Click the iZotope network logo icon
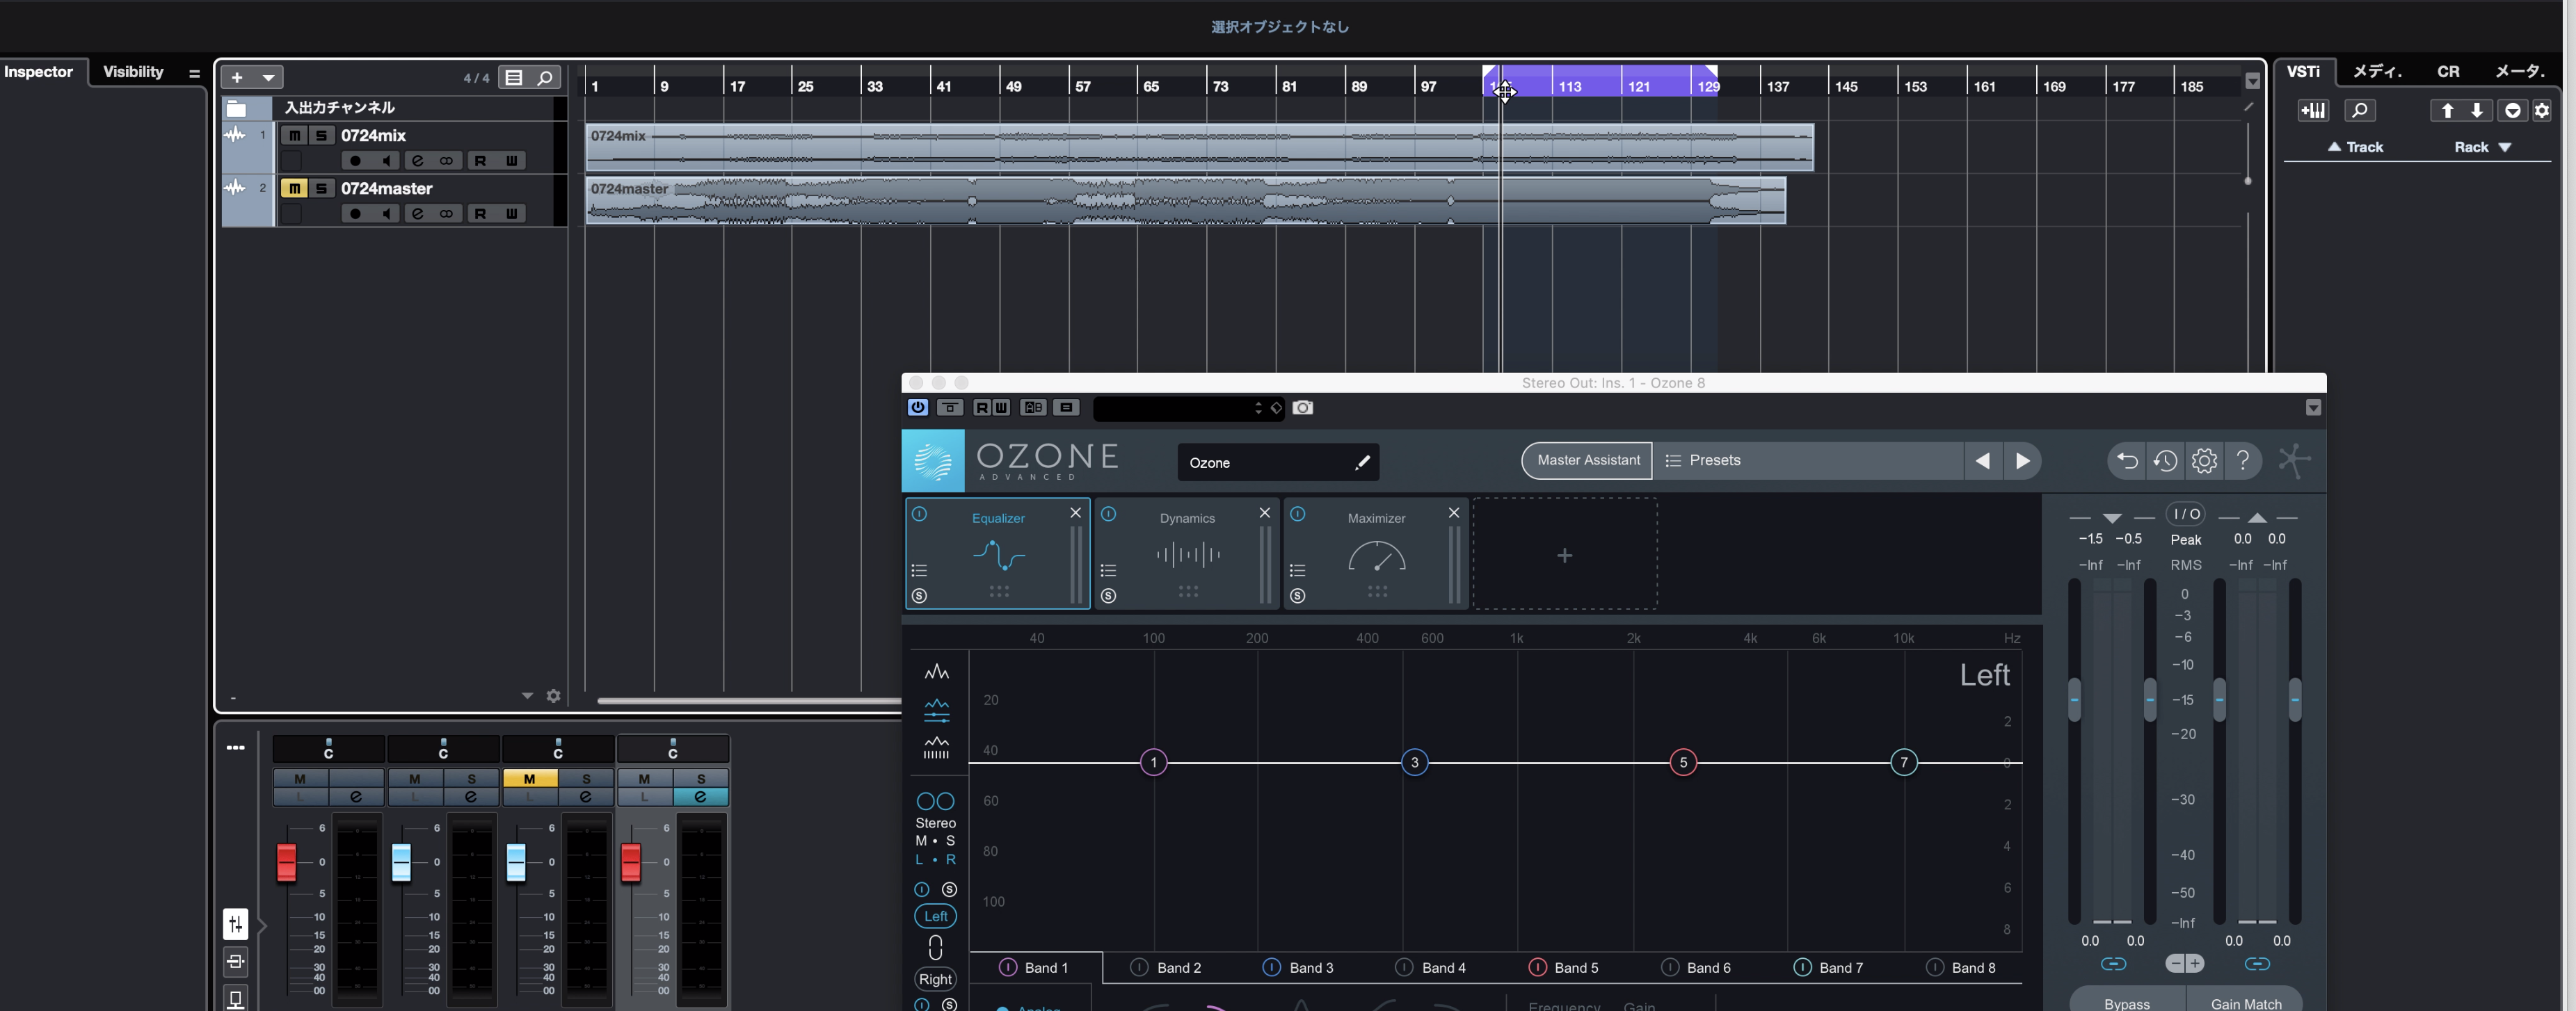Screen dimensions: 2576x1011 2294,460
